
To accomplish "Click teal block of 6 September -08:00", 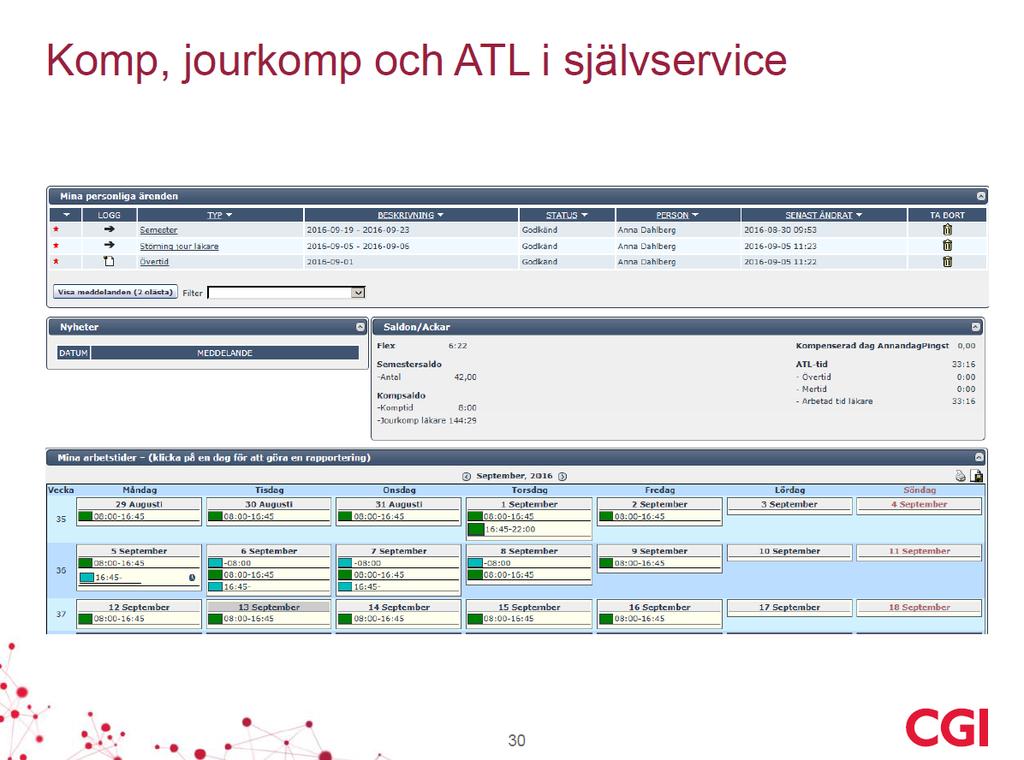I will coord(215,563).
